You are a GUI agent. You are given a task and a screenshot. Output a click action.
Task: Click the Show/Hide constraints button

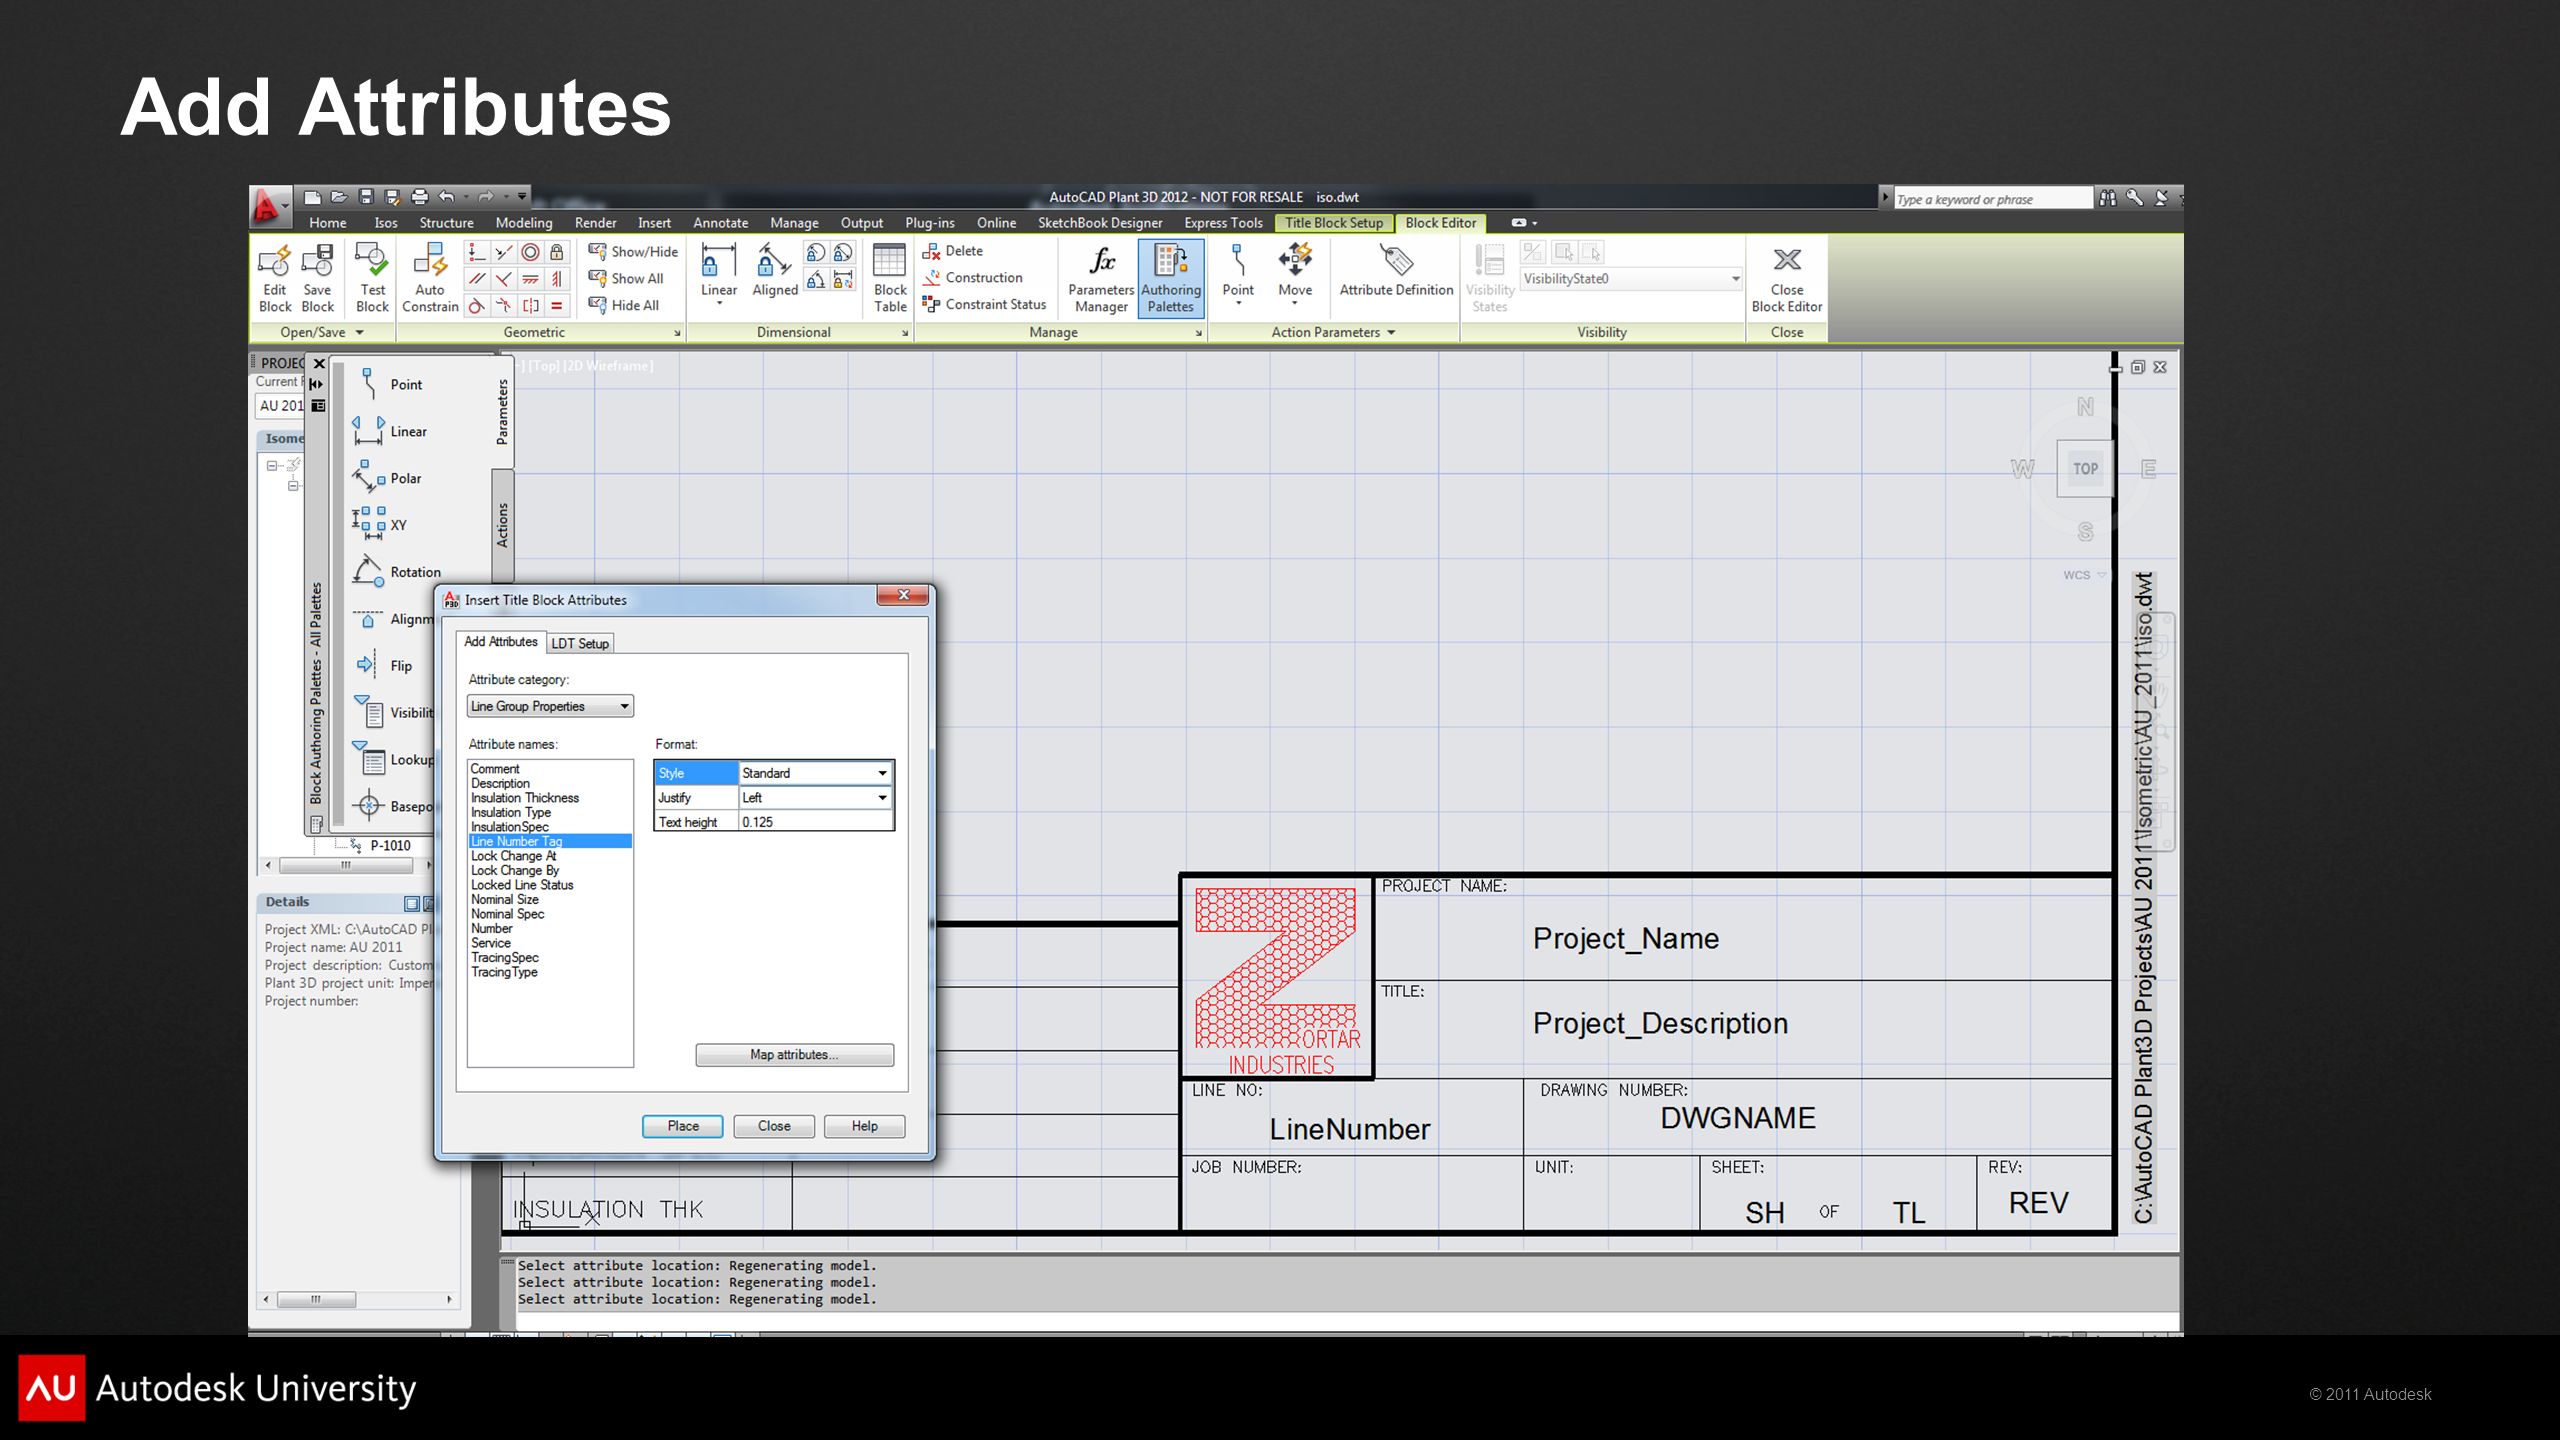pos(633,251)
